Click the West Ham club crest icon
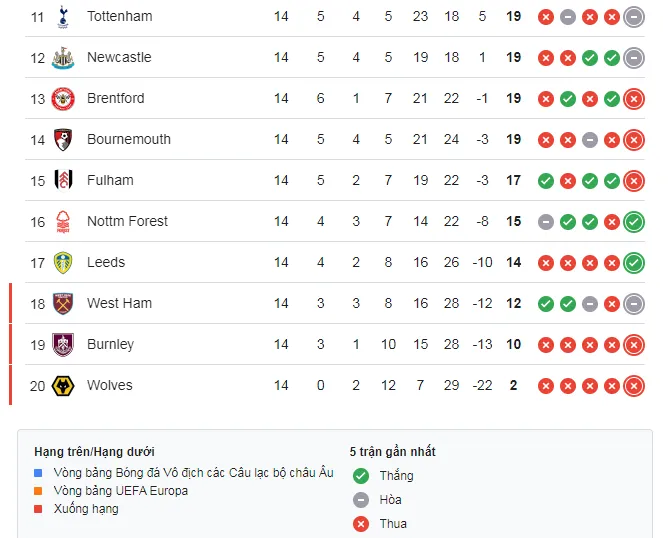The height and width of the screenshot is (538, 668). 64,303
